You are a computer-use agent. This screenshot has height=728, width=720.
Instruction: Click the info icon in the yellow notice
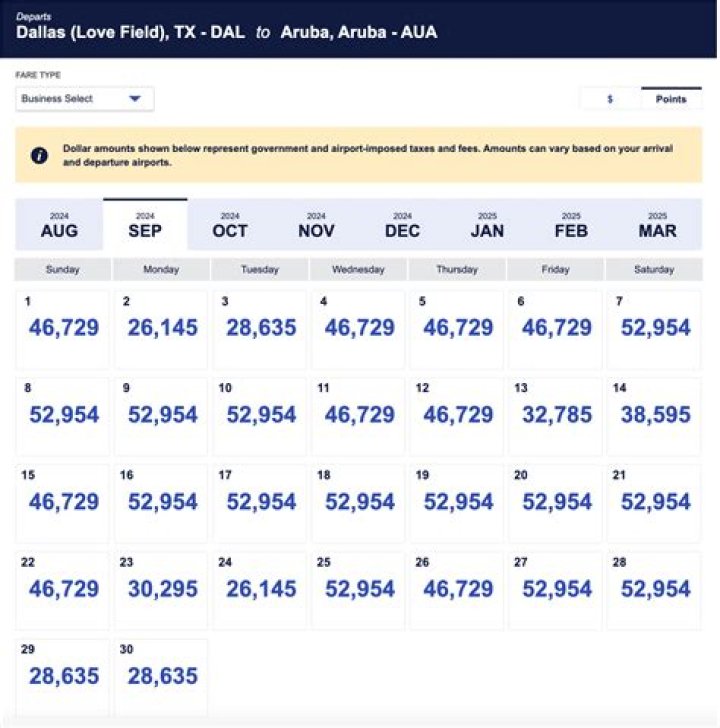tap(39, 155)
